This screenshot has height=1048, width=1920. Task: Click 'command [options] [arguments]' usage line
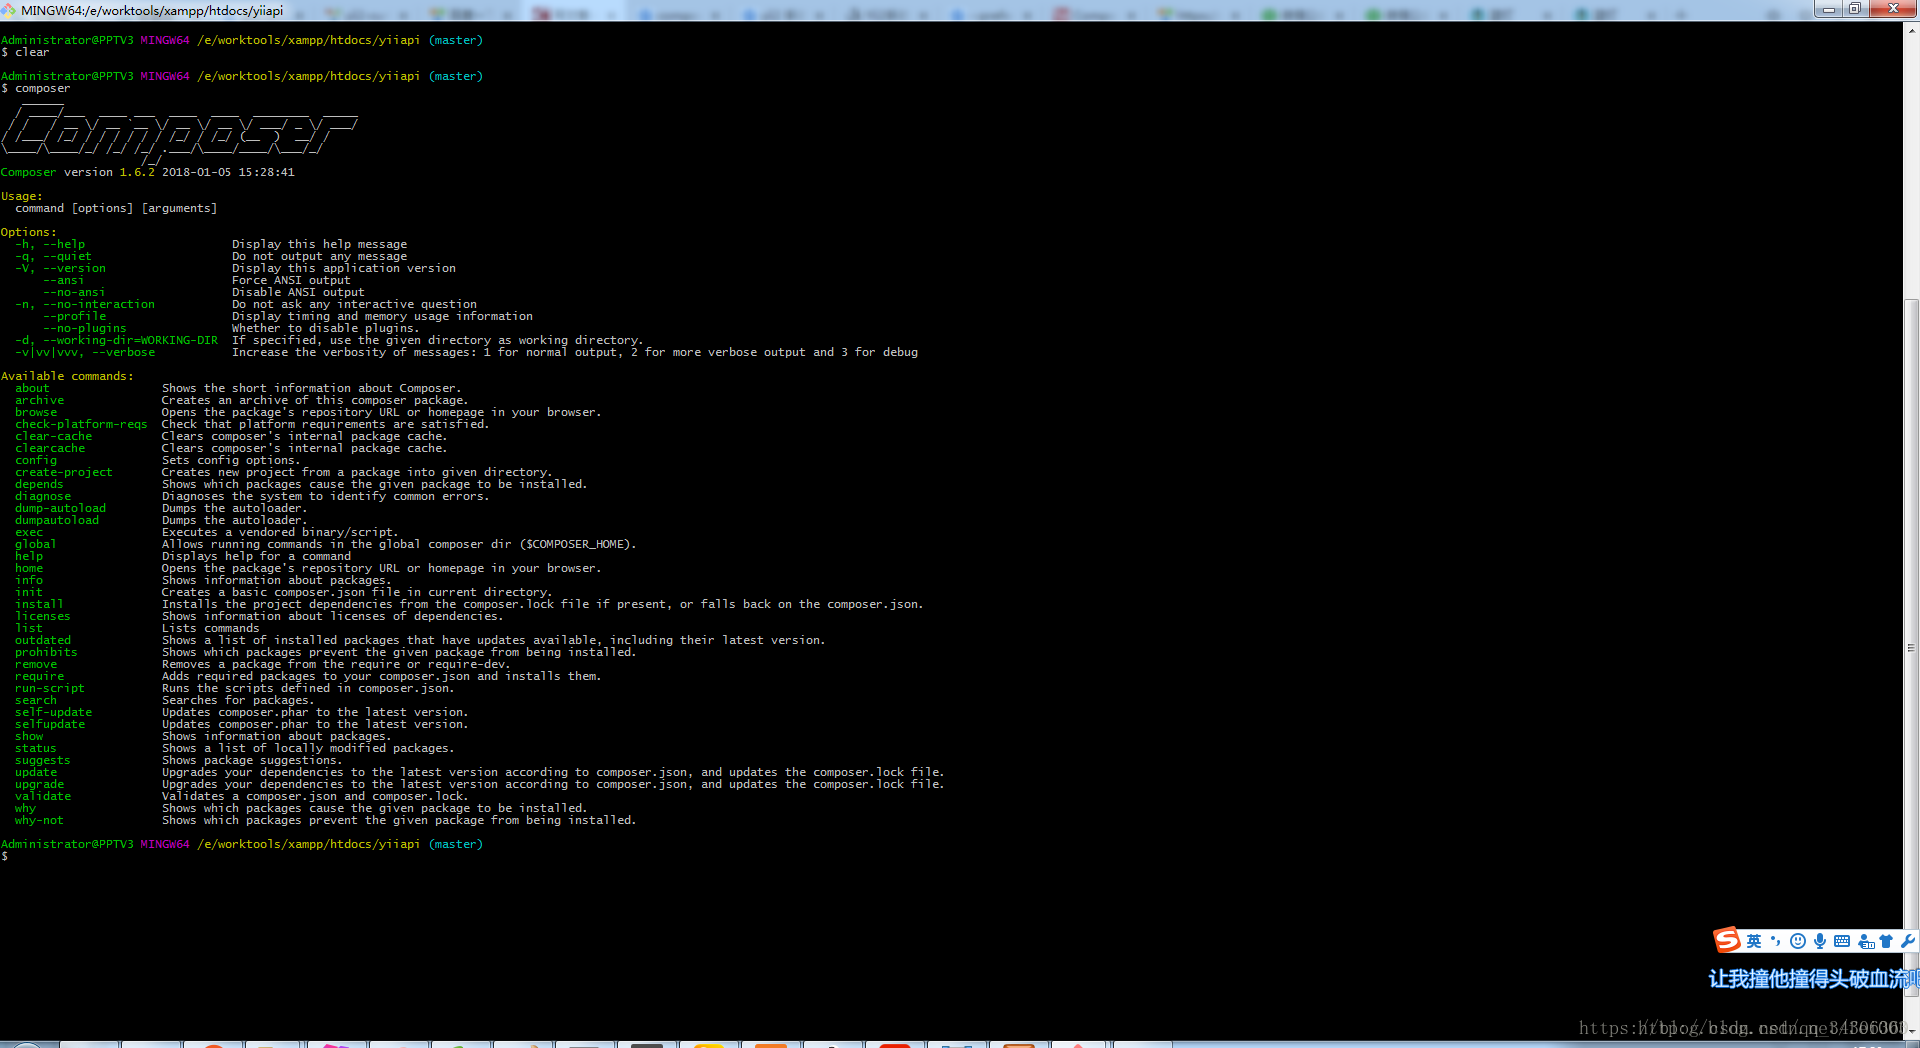pyautogui.click(x=116, y=208)
